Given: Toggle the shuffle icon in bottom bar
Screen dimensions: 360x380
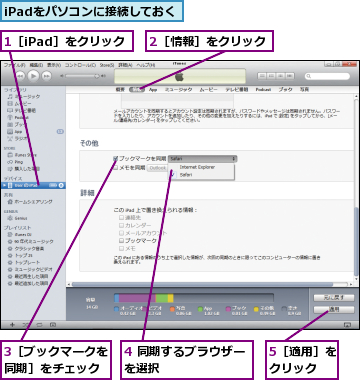Looking at the screenshot, I should (26, 324).
